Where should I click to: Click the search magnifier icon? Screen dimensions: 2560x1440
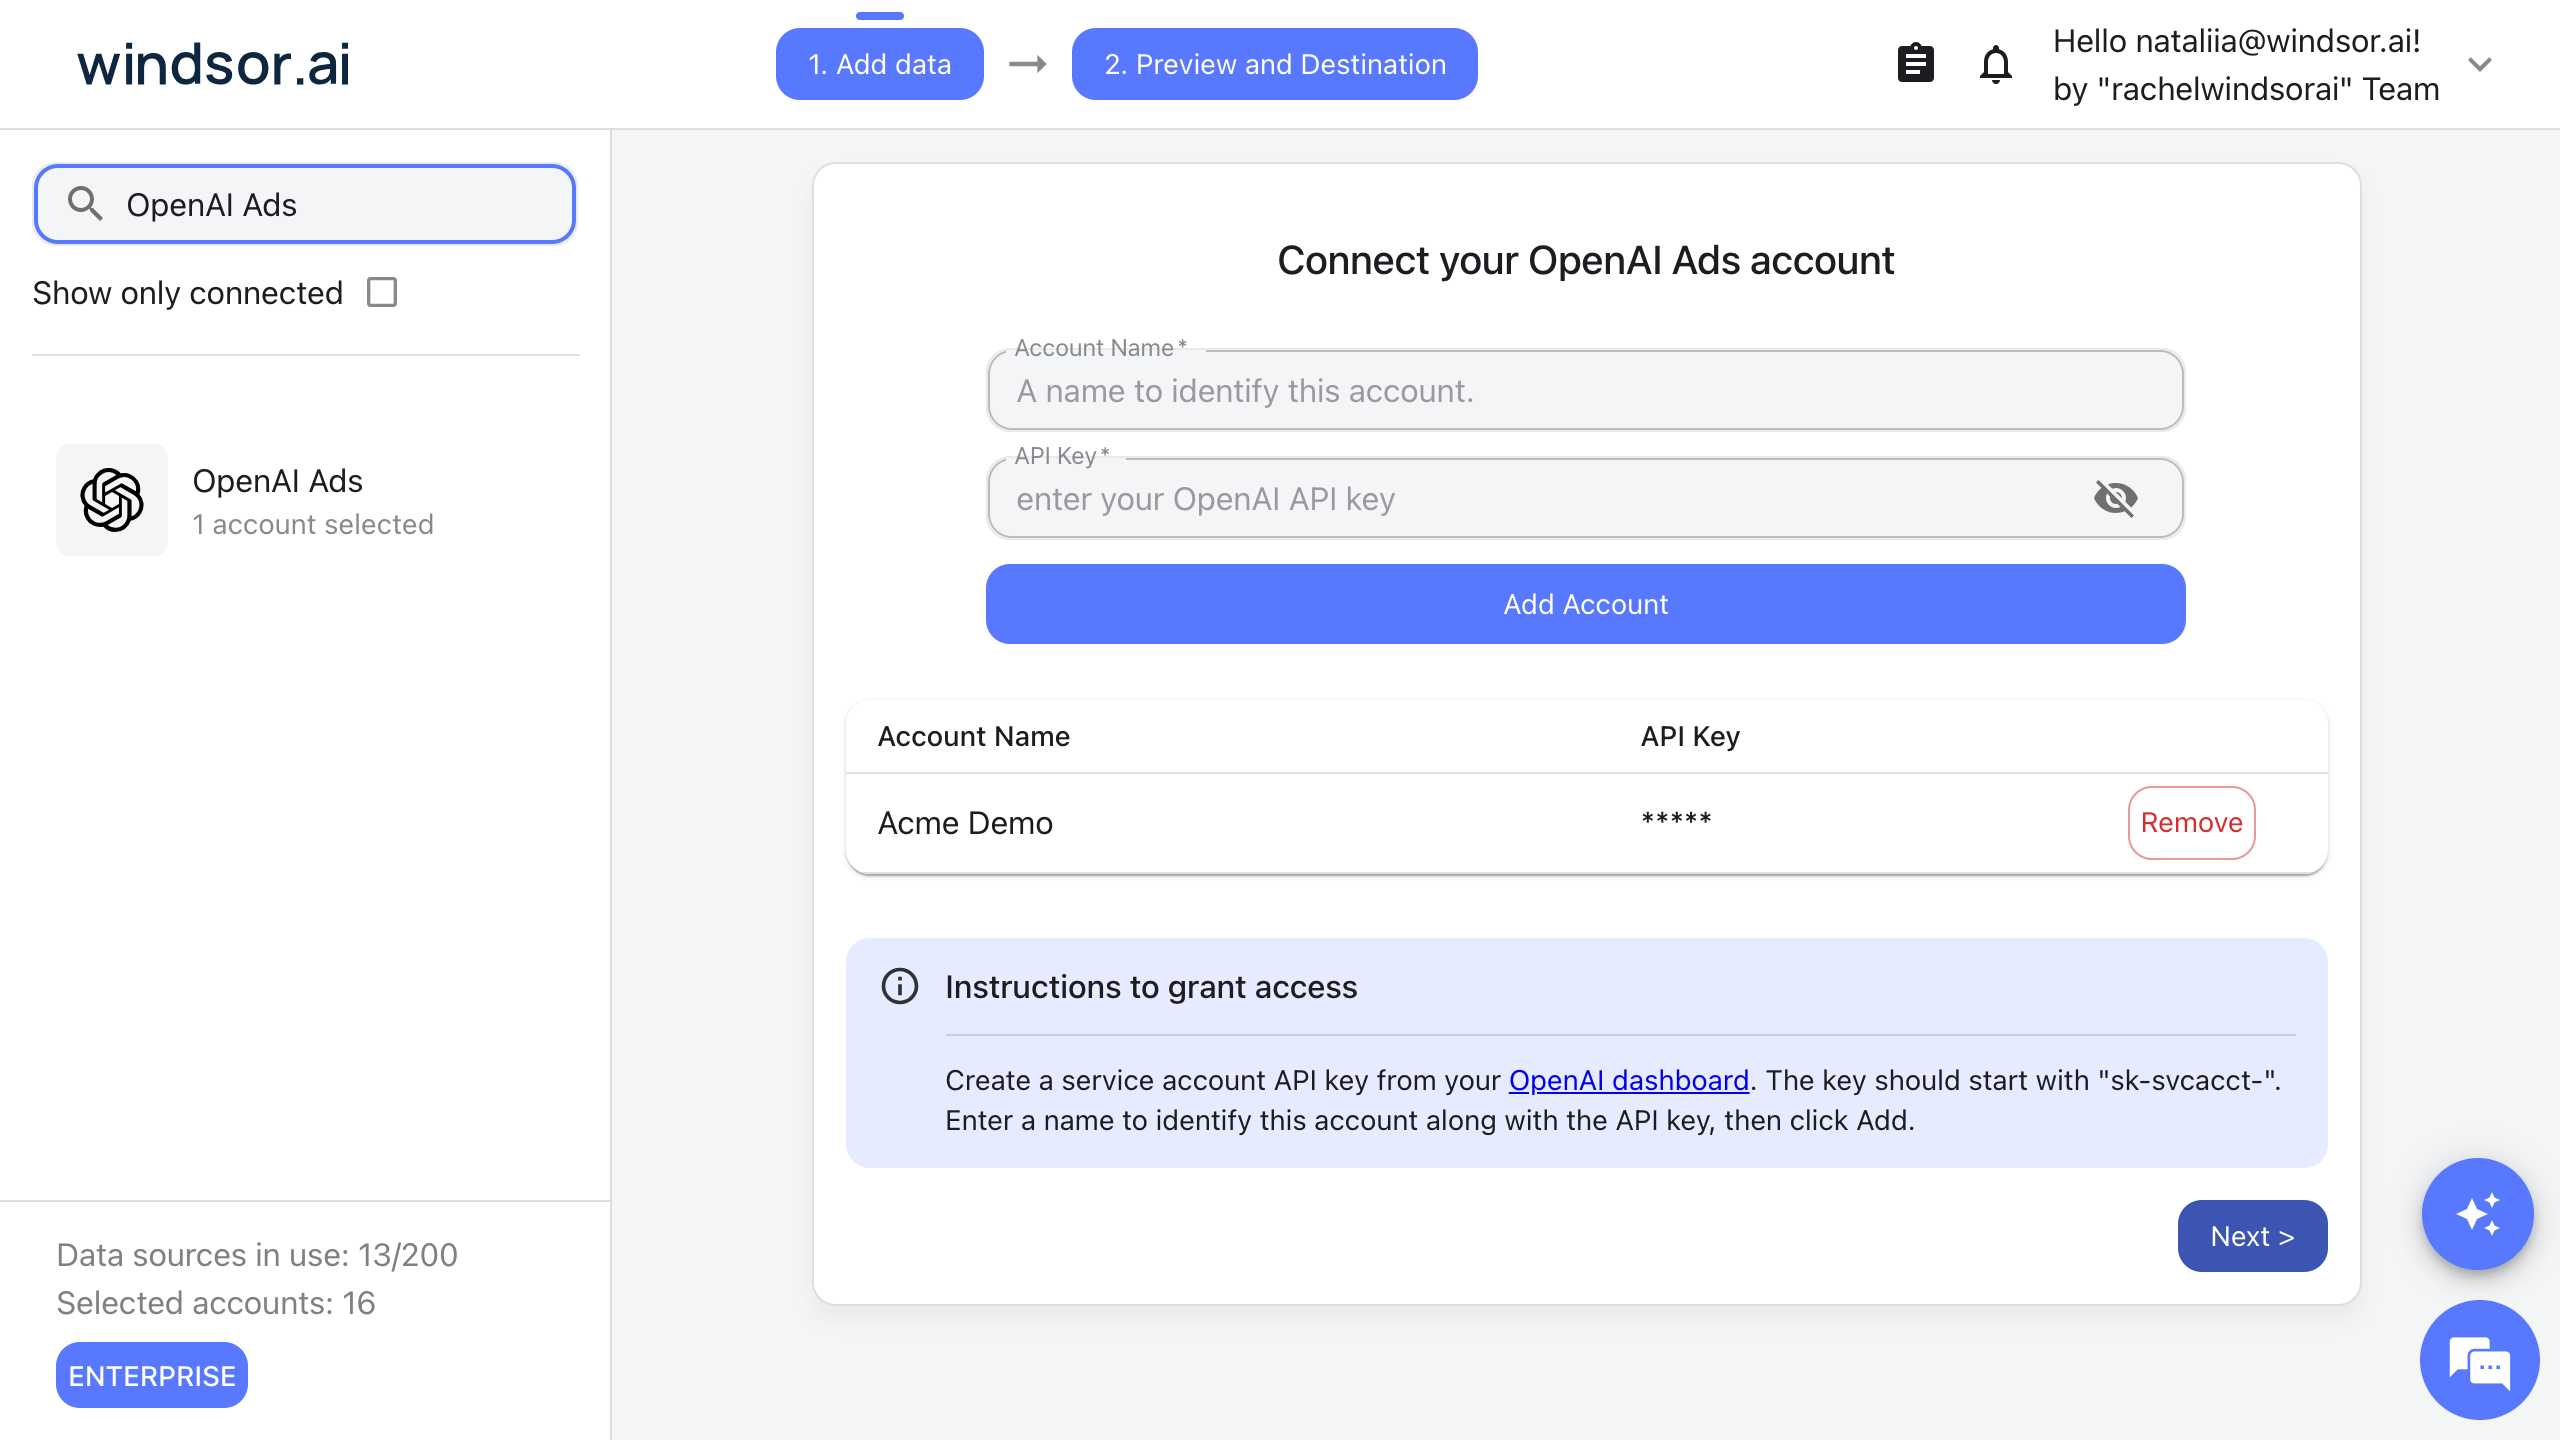pyautogui.click(x=85, y=204)
